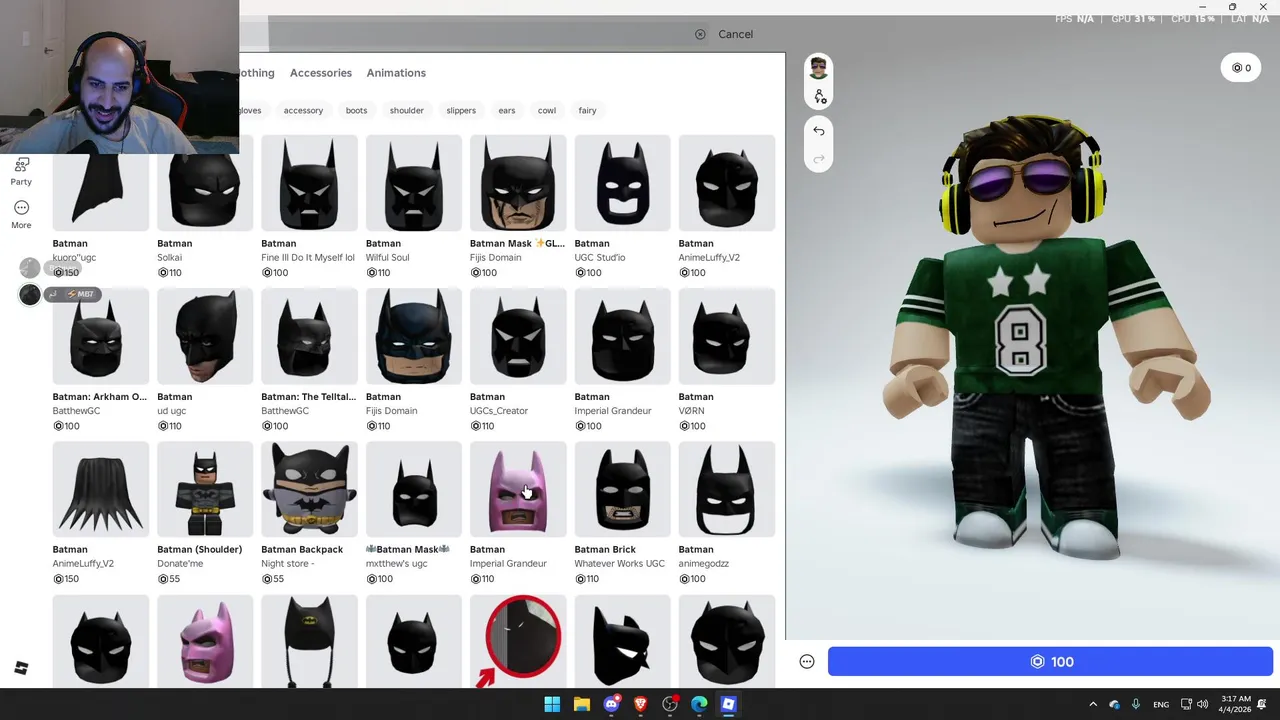Switch to the Animations tab
This screenshot has height=720, width=1280.
pyautogui.click(x=396, y=73)
